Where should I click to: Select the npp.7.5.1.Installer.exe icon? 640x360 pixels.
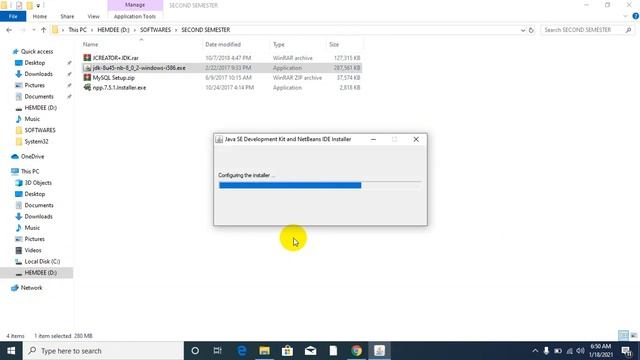[87, 87]
